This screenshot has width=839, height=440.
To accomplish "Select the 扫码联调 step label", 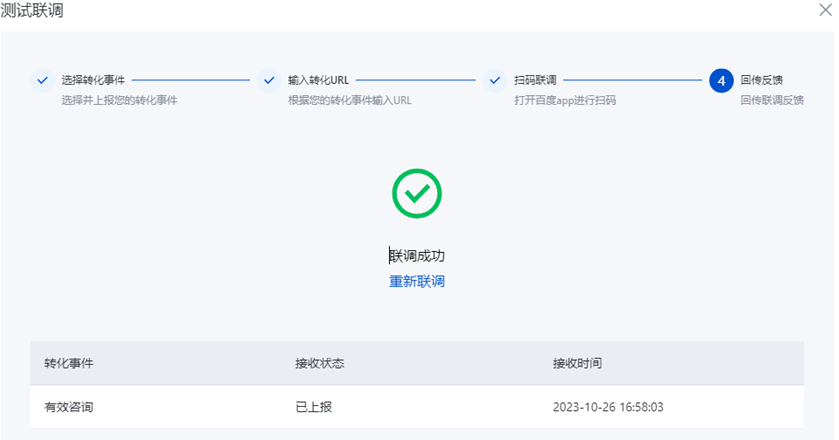I will (535, 80).
